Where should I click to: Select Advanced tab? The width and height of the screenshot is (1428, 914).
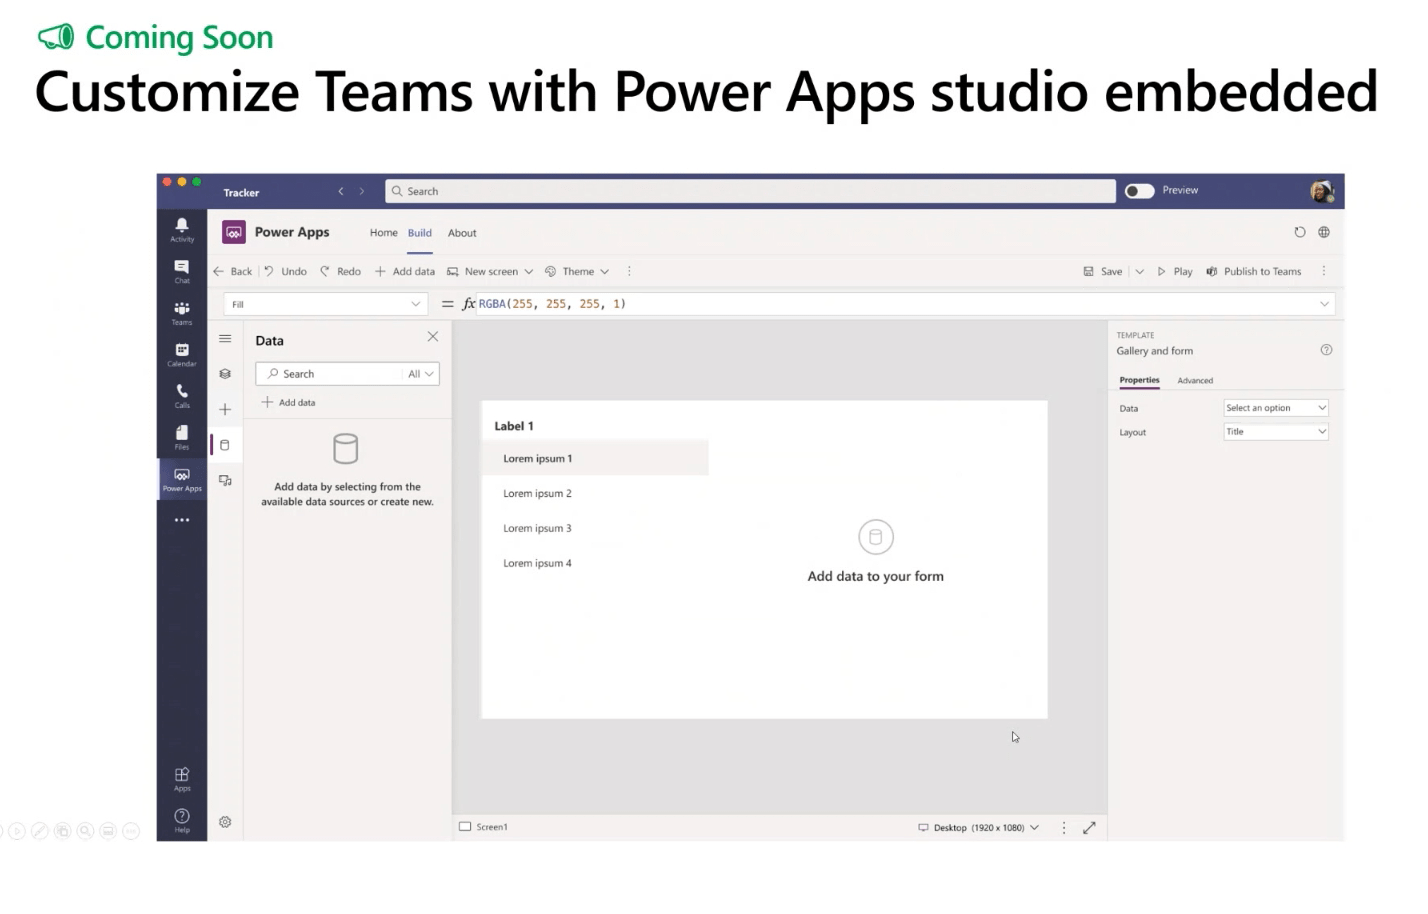[1195, 381]
